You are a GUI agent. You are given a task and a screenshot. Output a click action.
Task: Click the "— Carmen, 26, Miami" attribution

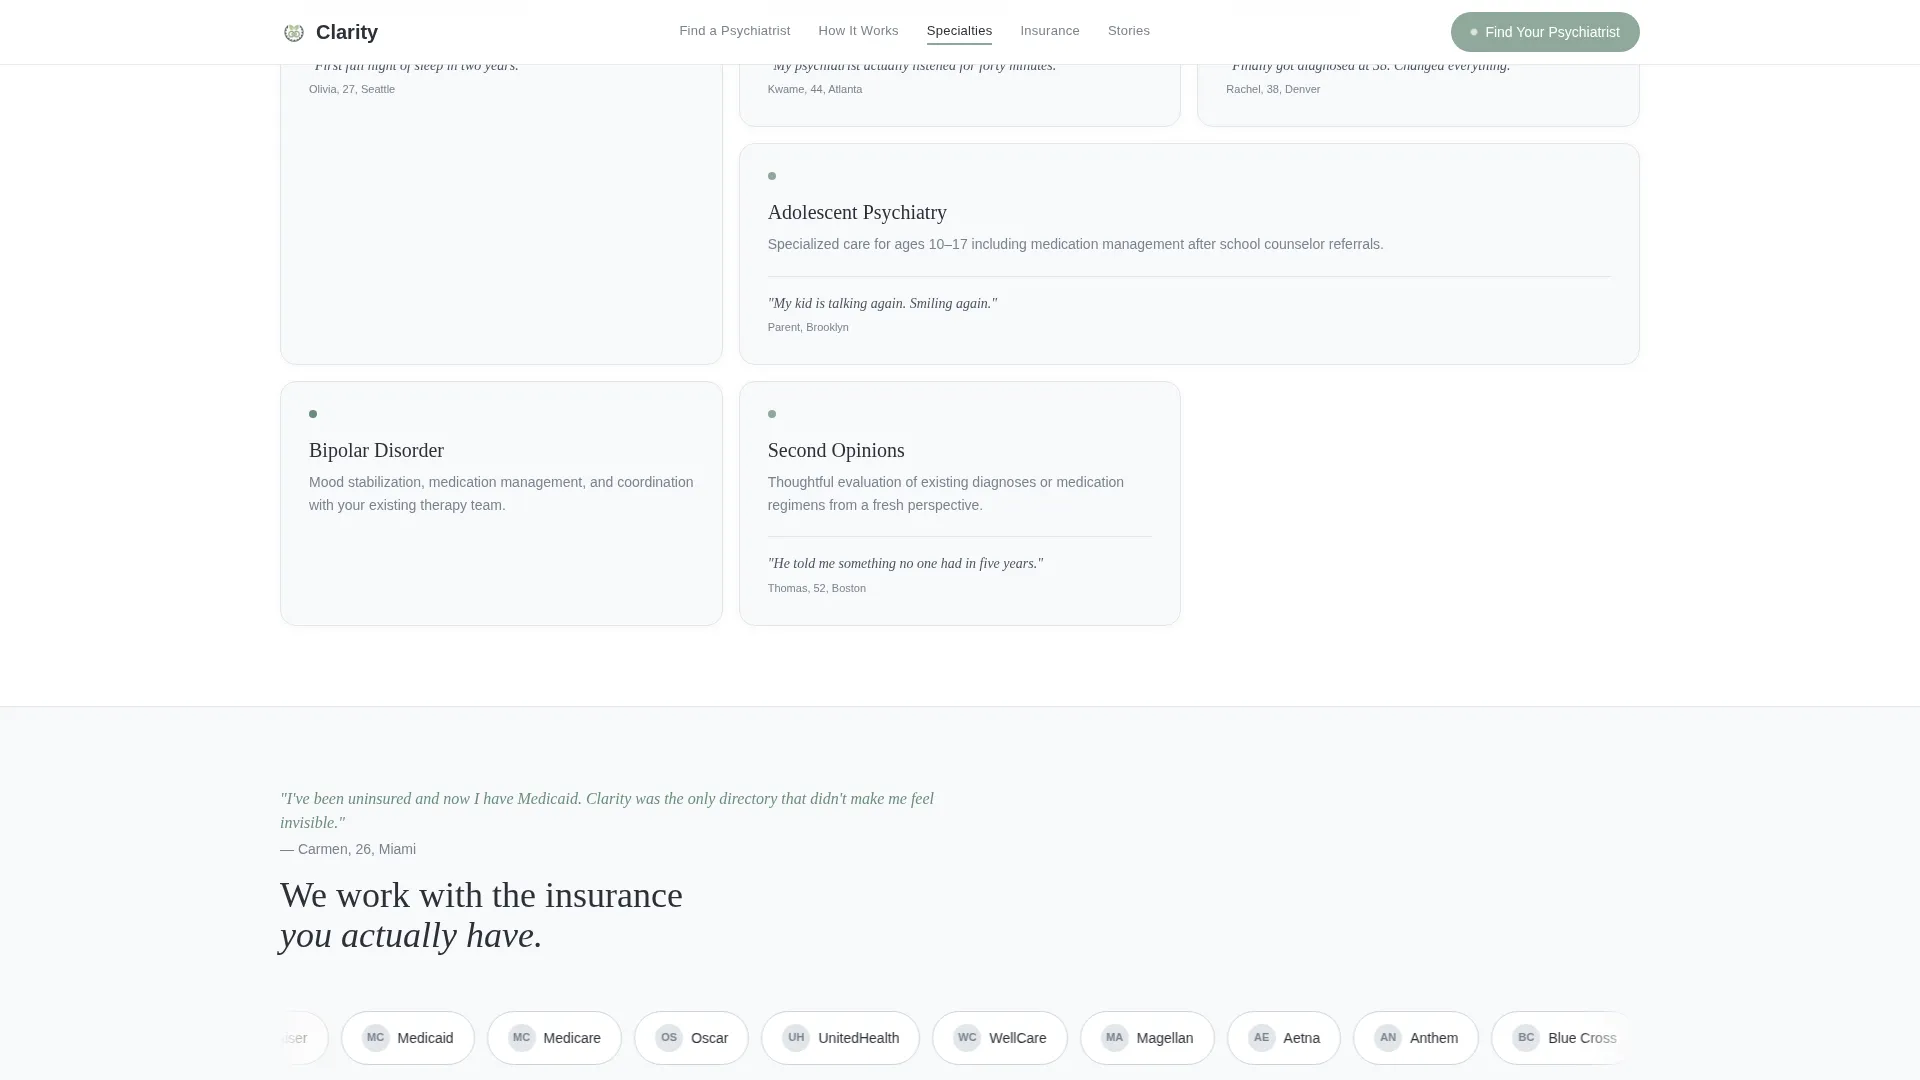point(348,849)
